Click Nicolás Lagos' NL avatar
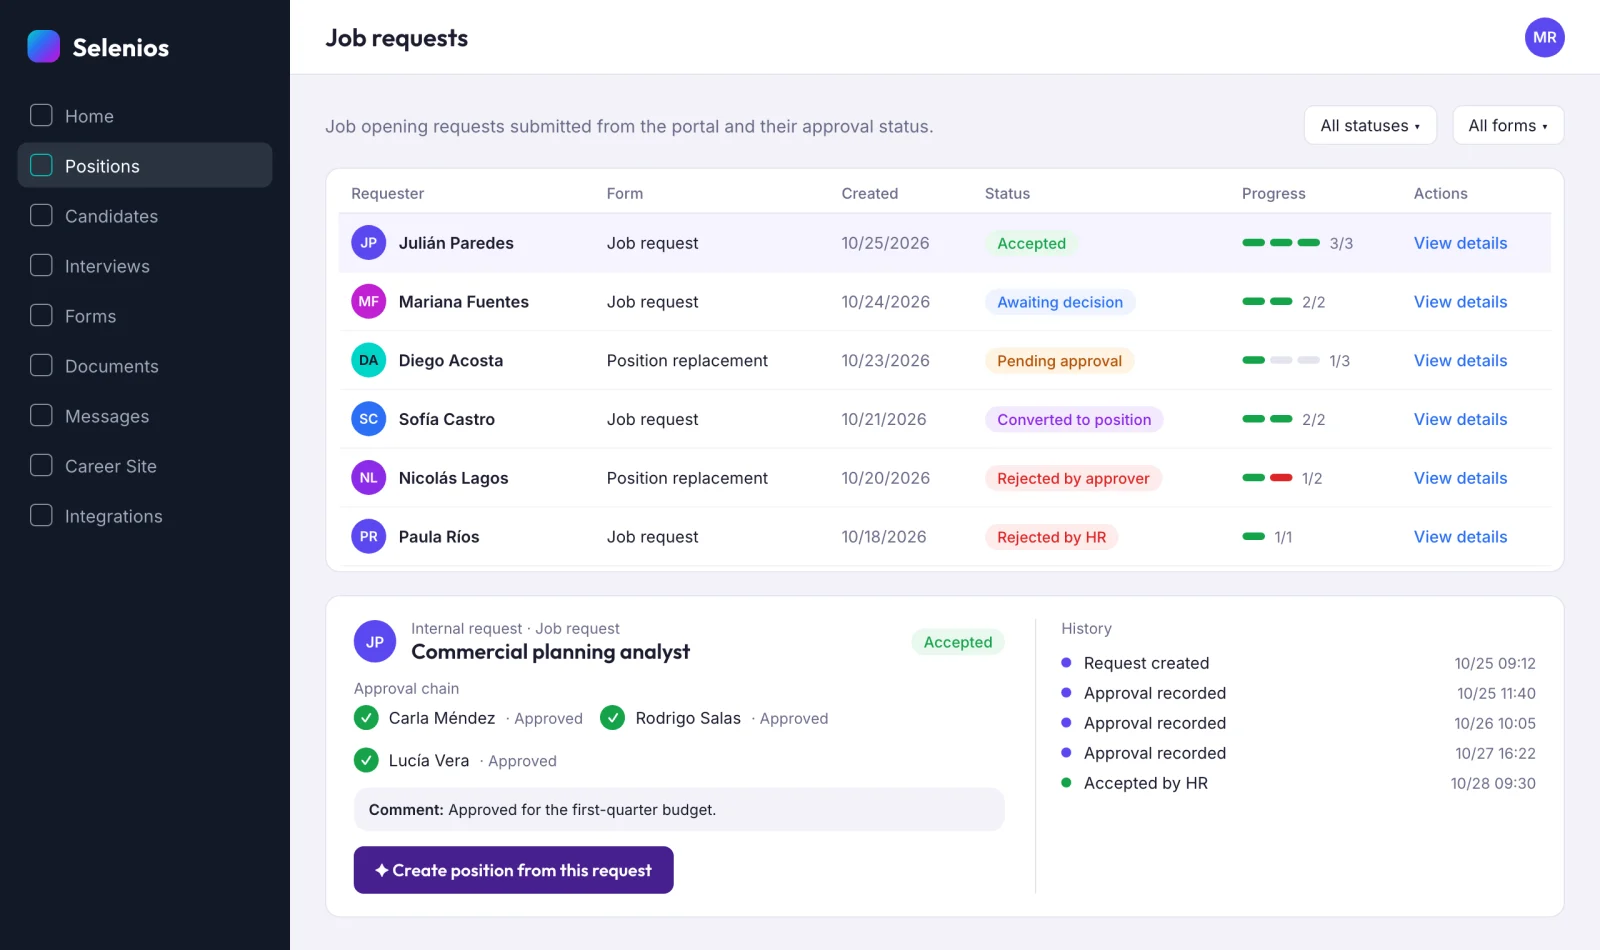Screen dimensions: 1600x950 pos(368,478)
